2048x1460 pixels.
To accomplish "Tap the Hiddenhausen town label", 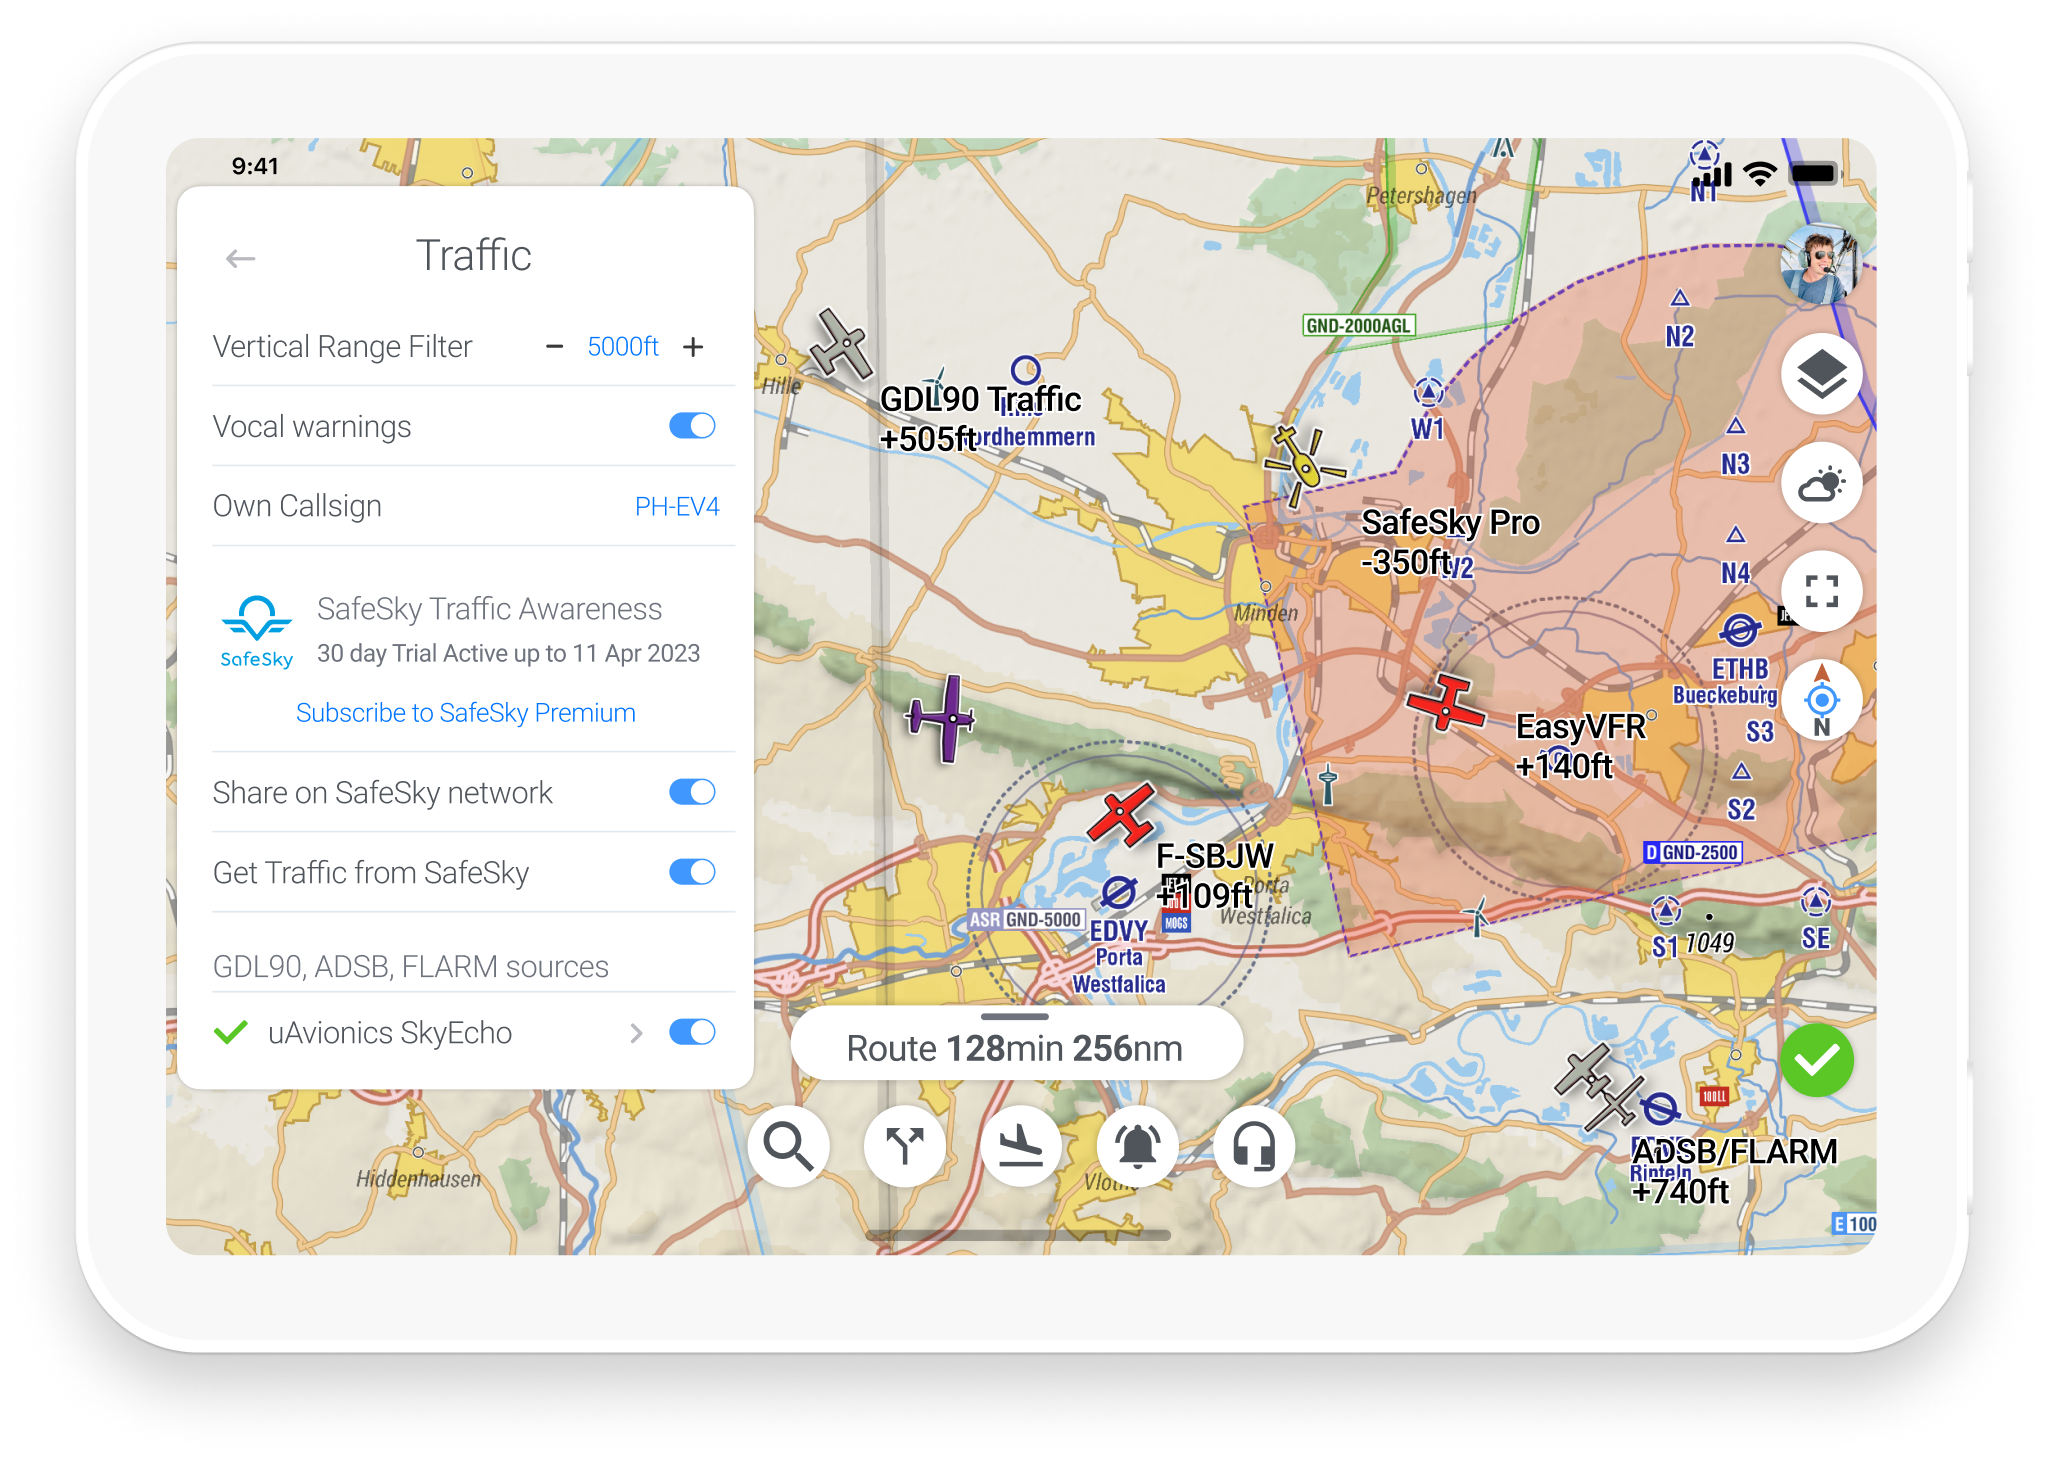I will click(419, 1179).
